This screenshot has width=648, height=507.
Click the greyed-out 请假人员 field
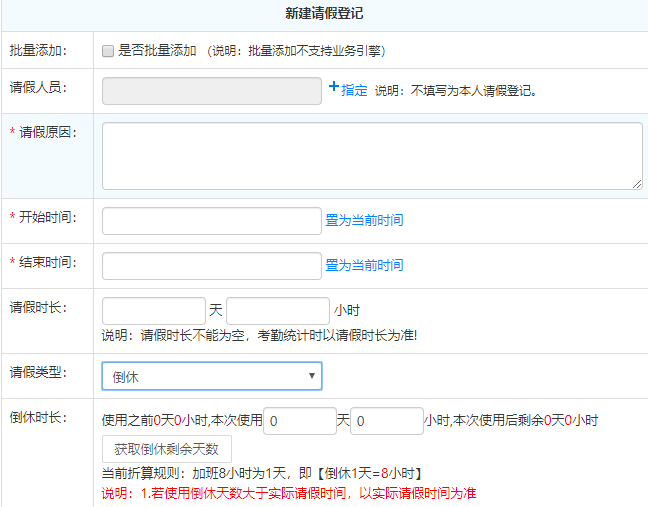[211, 91]
